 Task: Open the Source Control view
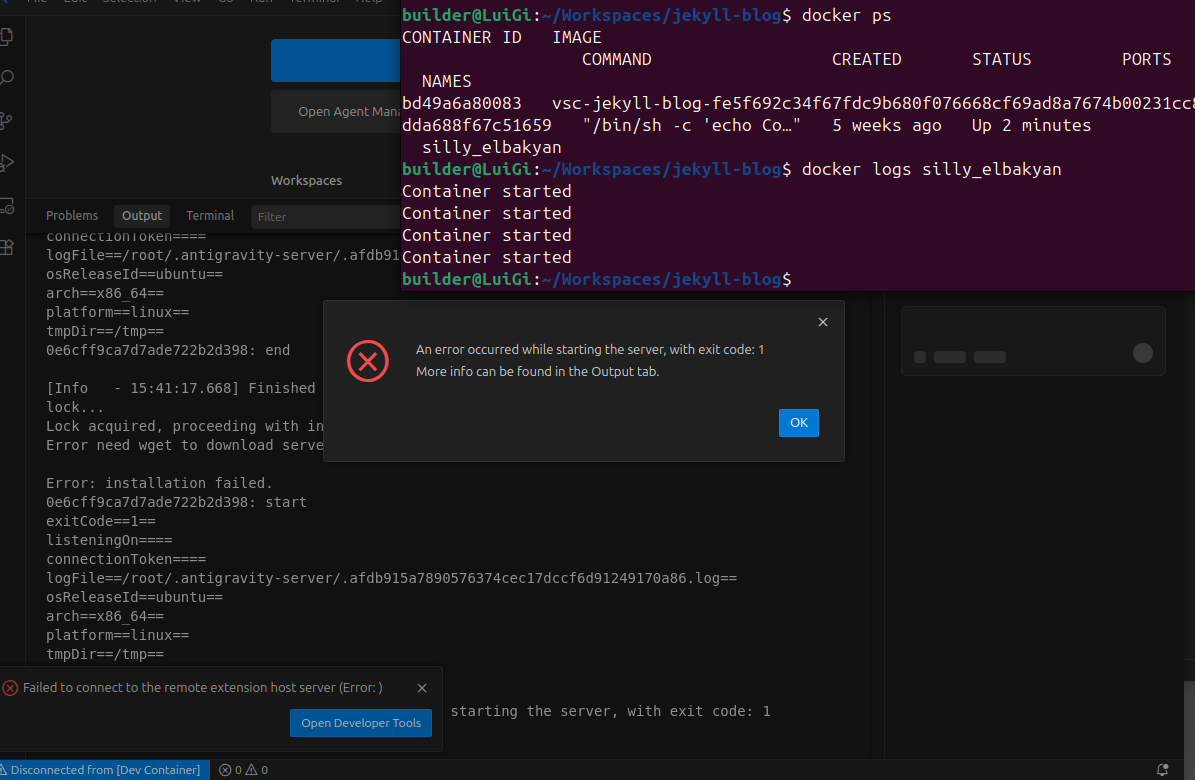point(8,120)
